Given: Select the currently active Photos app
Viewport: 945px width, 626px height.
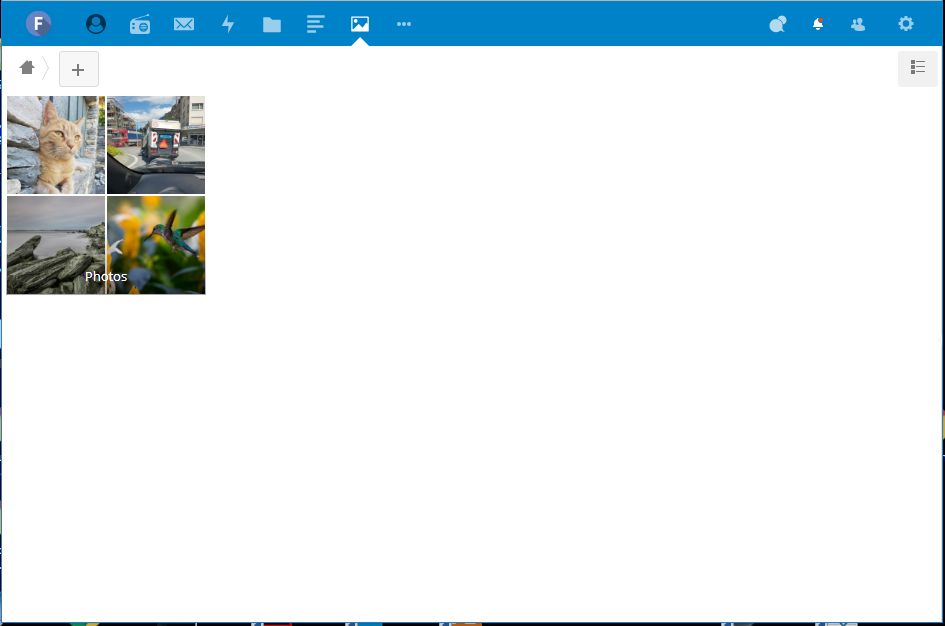Looking at the screenshot, I should [360, 23].
